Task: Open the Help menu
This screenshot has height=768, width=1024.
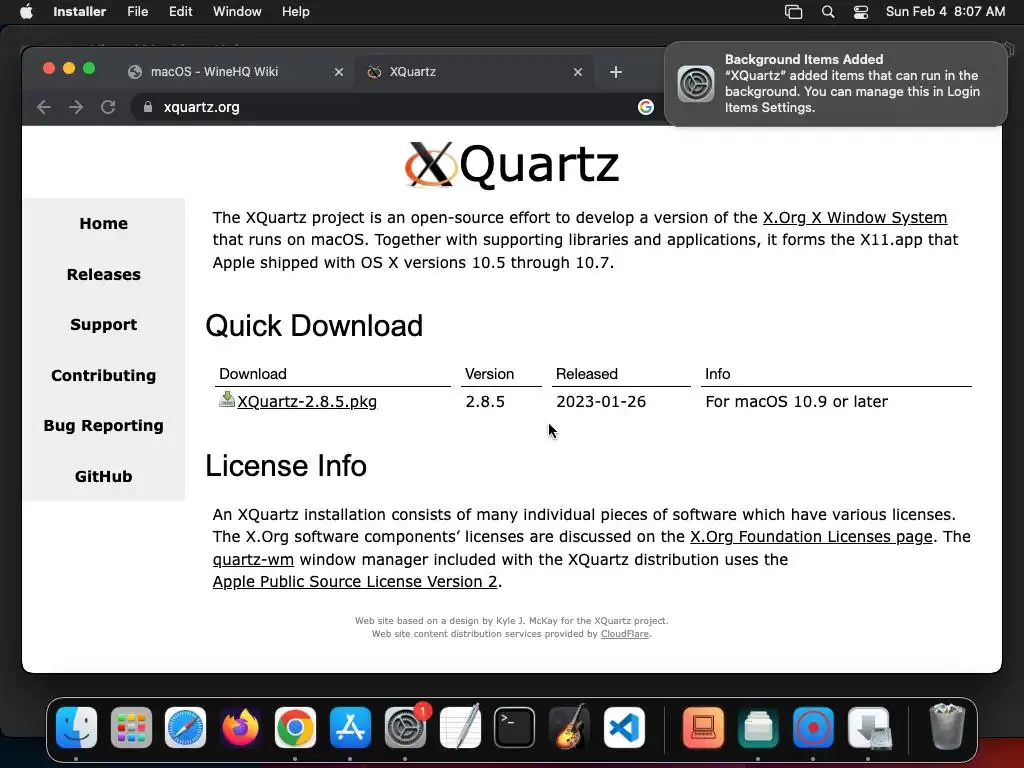Action: click(295, 12)
